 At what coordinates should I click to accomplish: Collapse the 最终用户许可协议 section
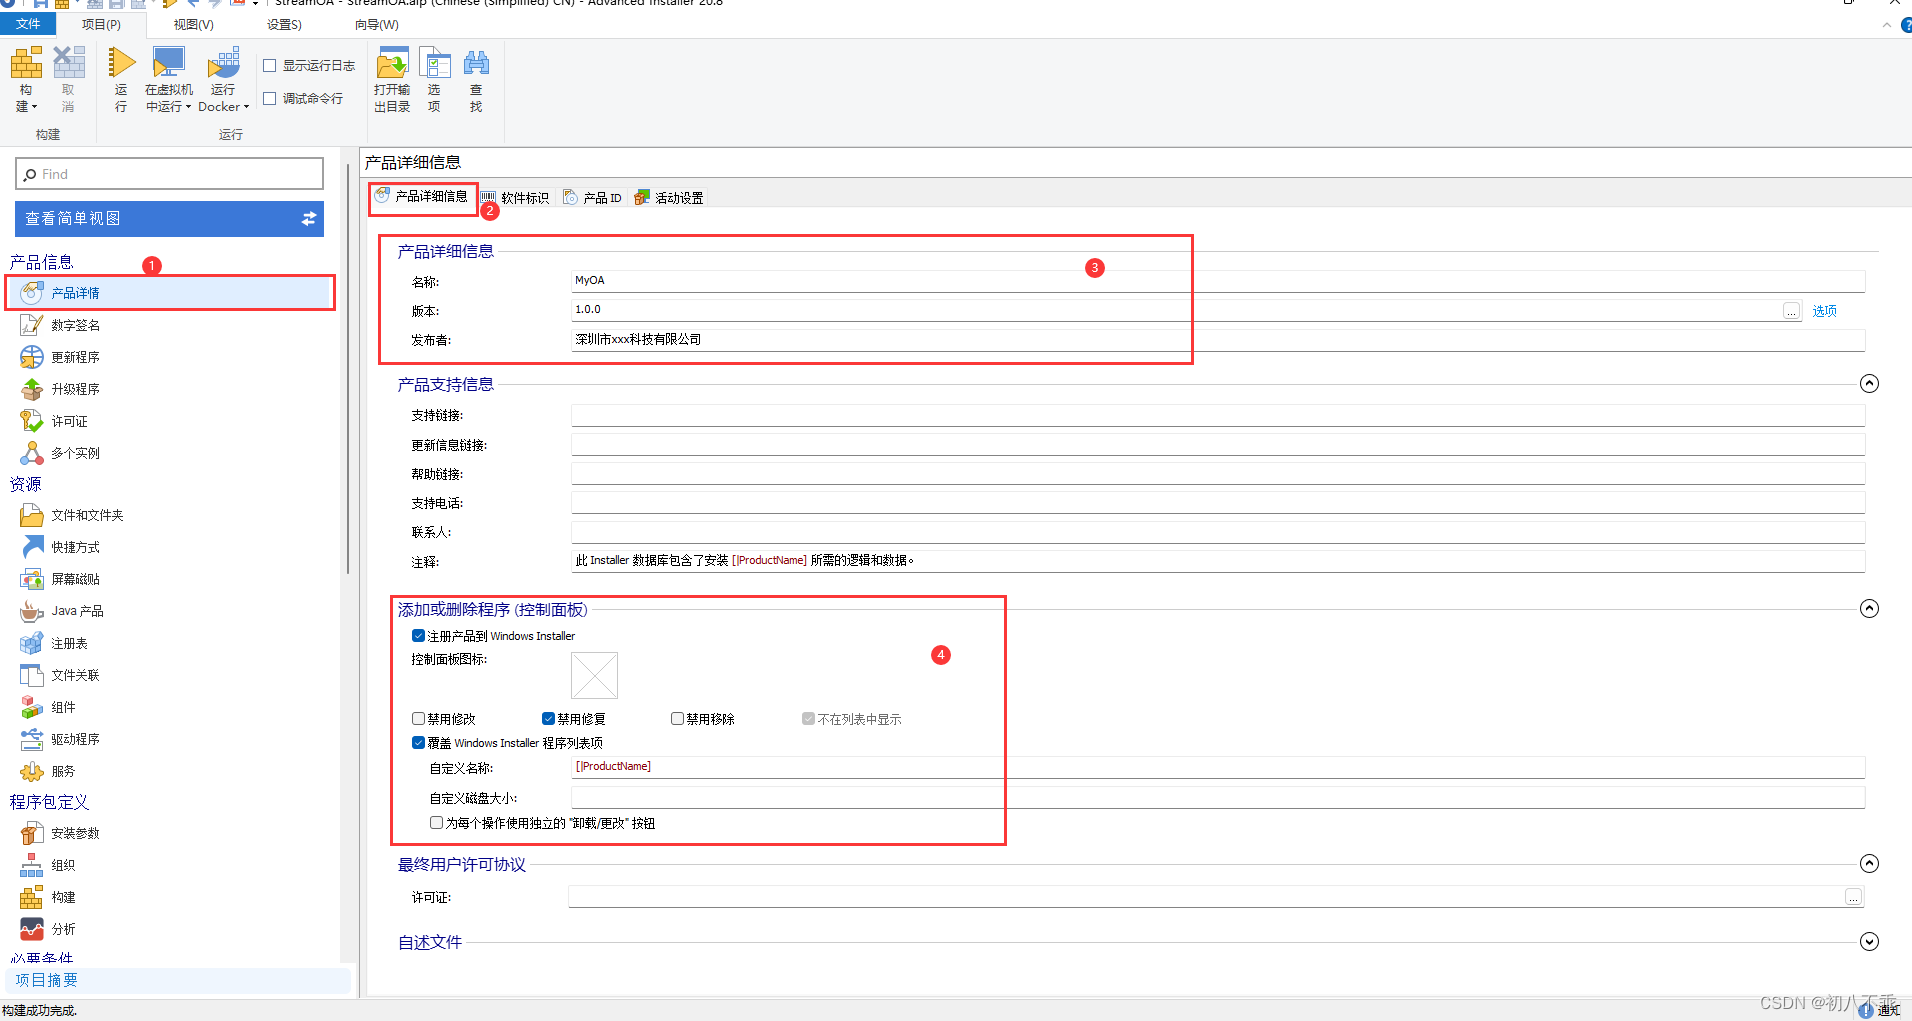(x=1869, y=864)
